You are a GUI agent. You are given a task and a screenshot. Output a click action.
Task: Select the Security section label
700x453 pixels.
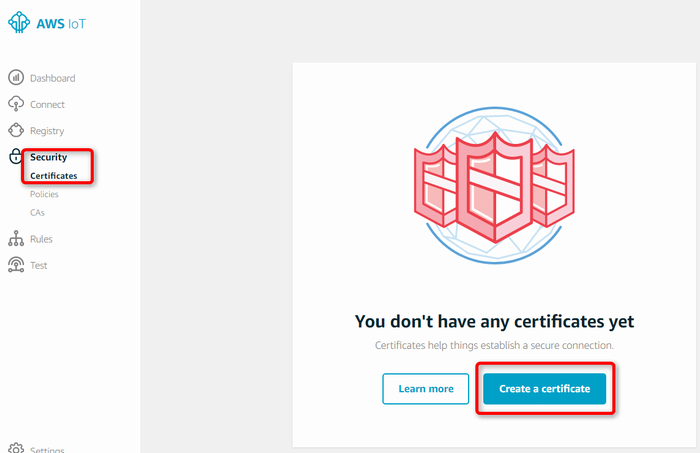(x=49, y=157)
